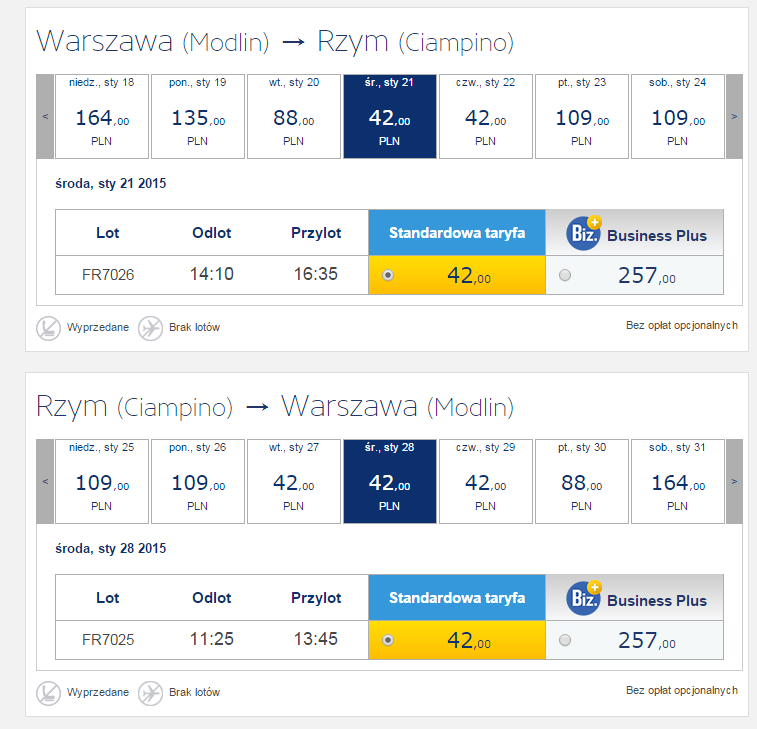
Task: Click the outbound Brak lotów plane icon
Action: (151, 328)
